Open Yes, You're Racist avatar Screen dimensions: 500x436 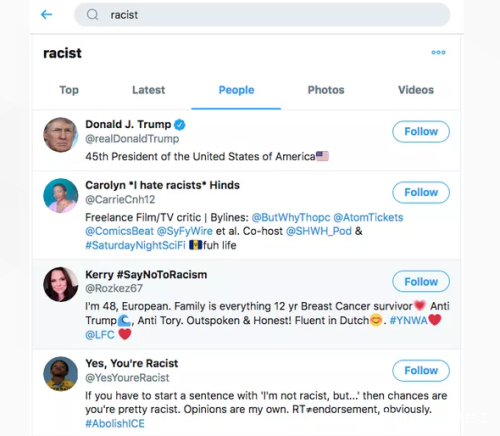pyautogui.click(x=61, y=374)
